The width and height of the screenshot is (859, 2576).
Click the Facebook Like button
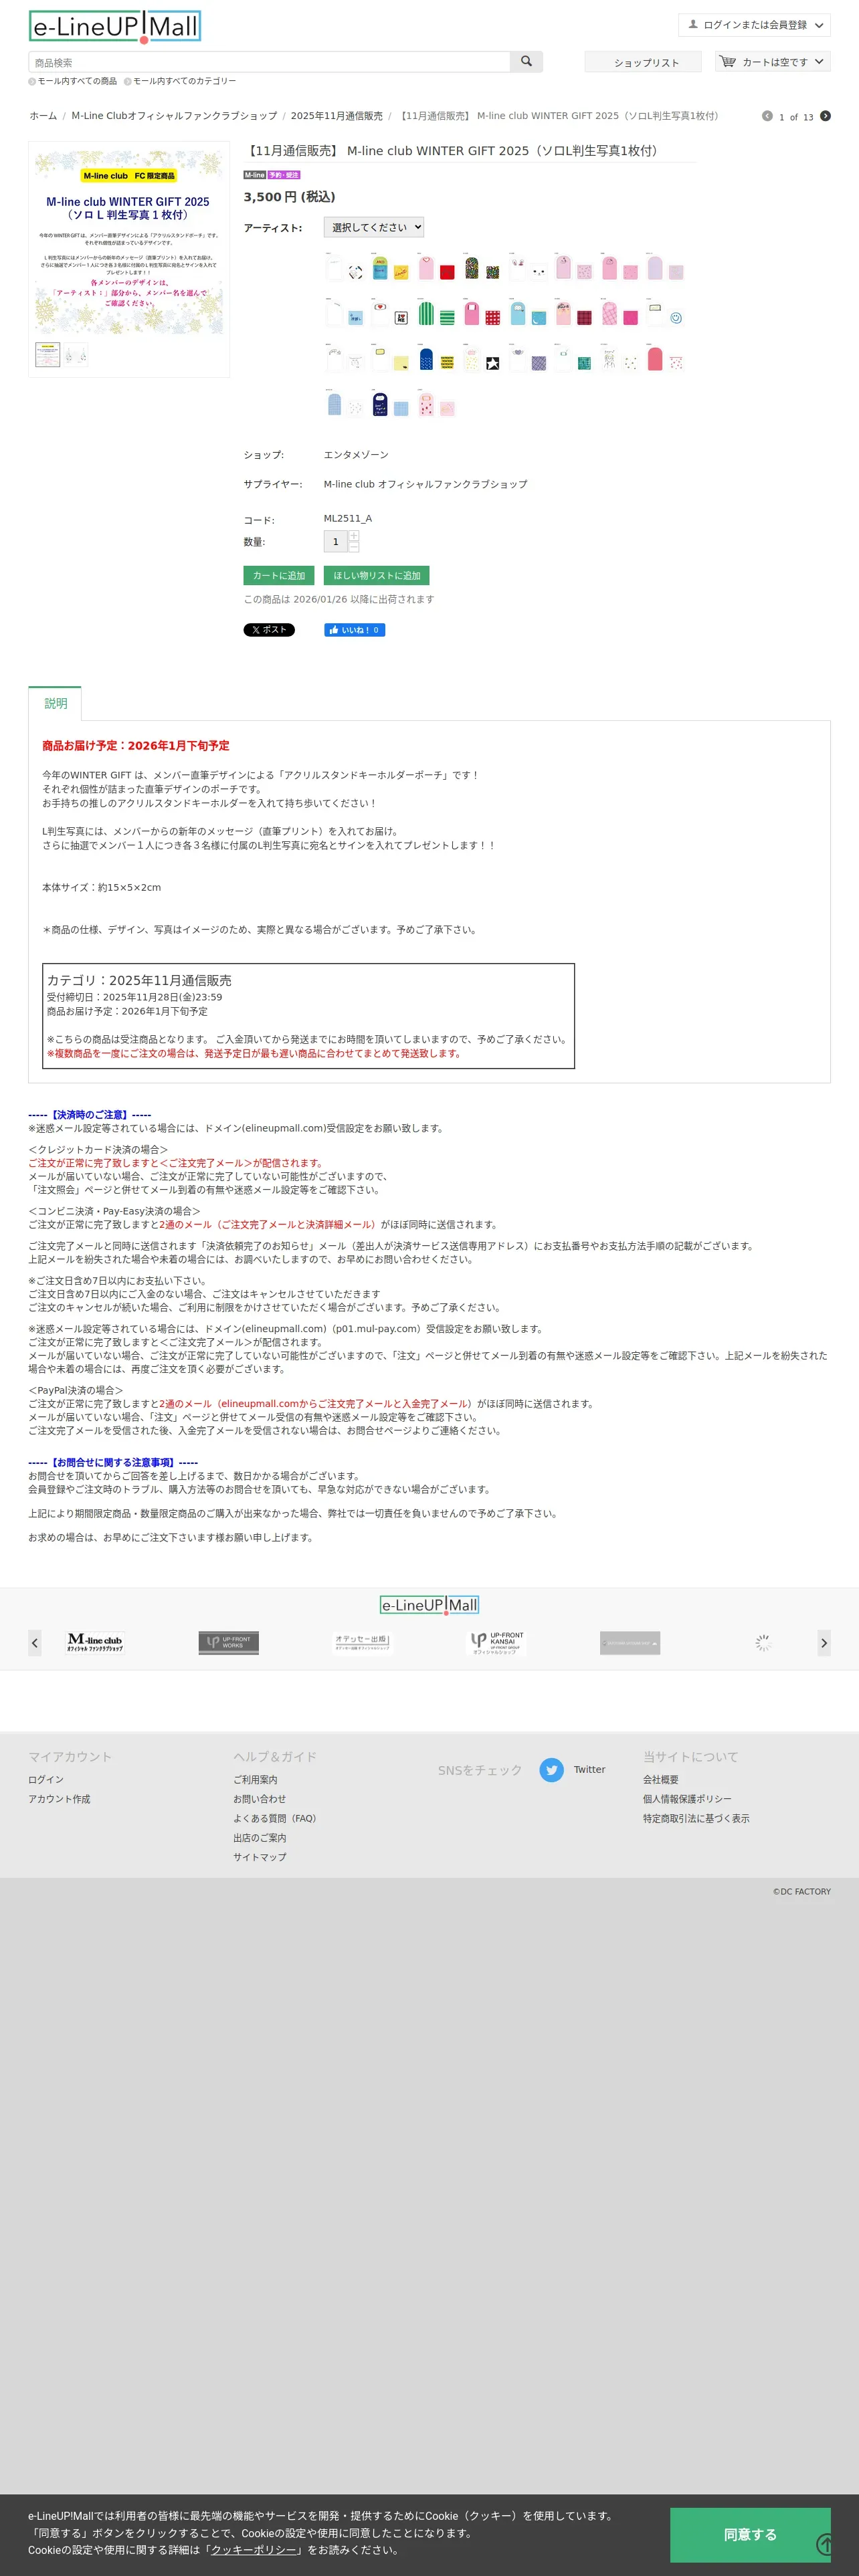(x=354, y=630)
